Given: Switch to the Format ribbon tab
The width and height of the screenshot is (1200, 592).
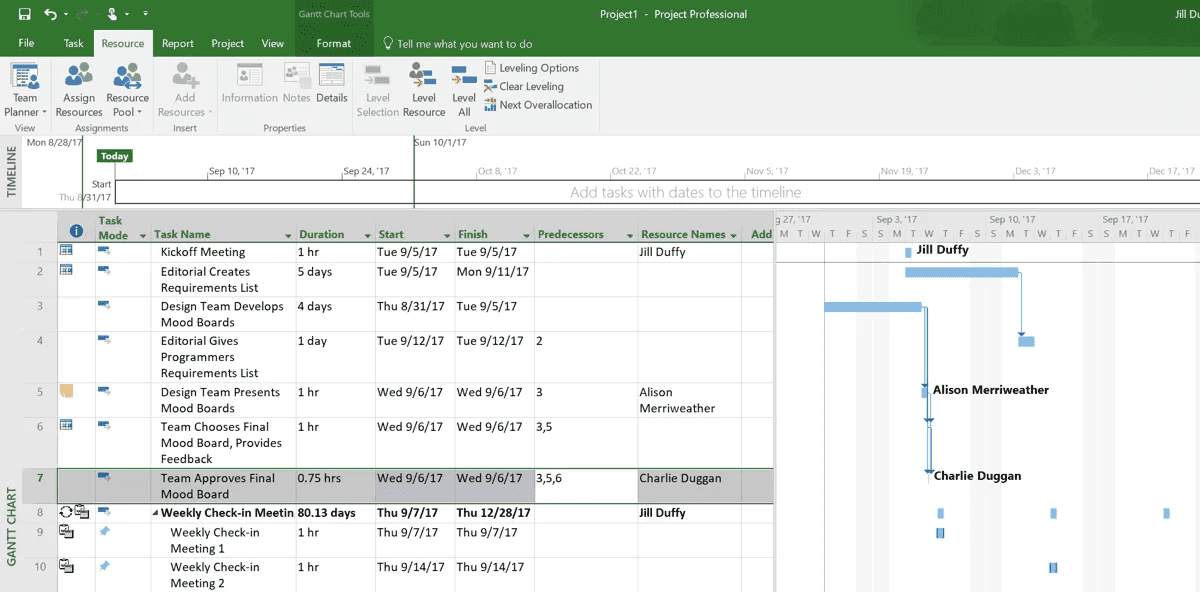Looking at the screenshot, I should coord(334,44).
